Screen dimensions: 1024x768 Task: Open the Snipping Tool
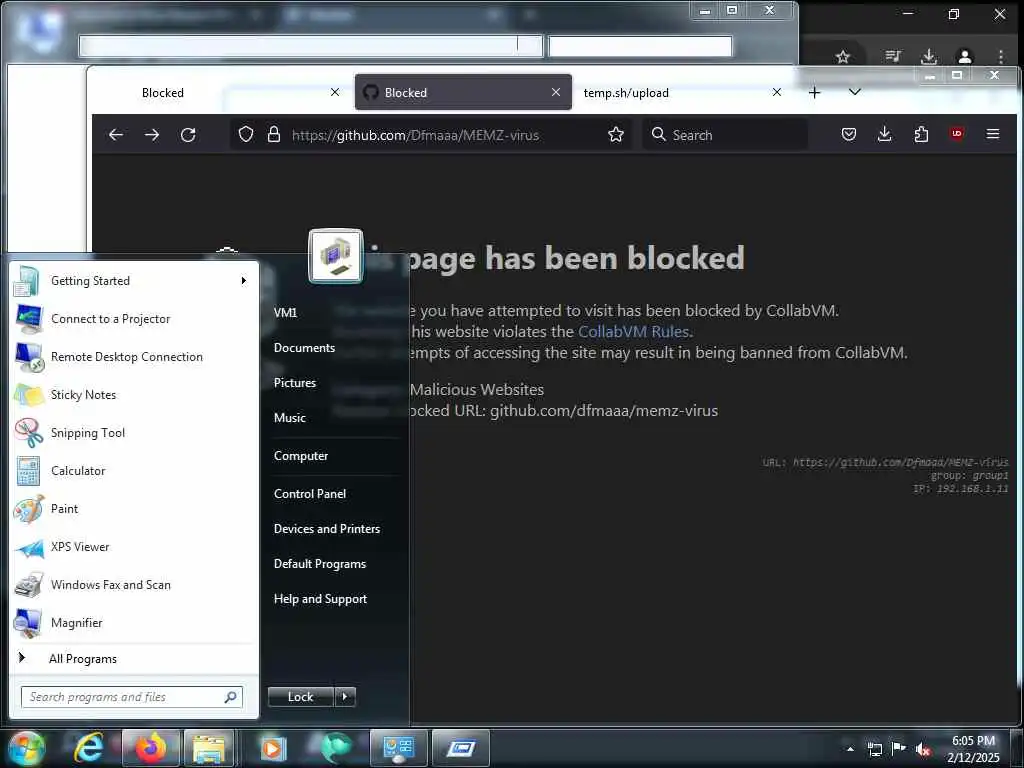(x=134, y=432)
